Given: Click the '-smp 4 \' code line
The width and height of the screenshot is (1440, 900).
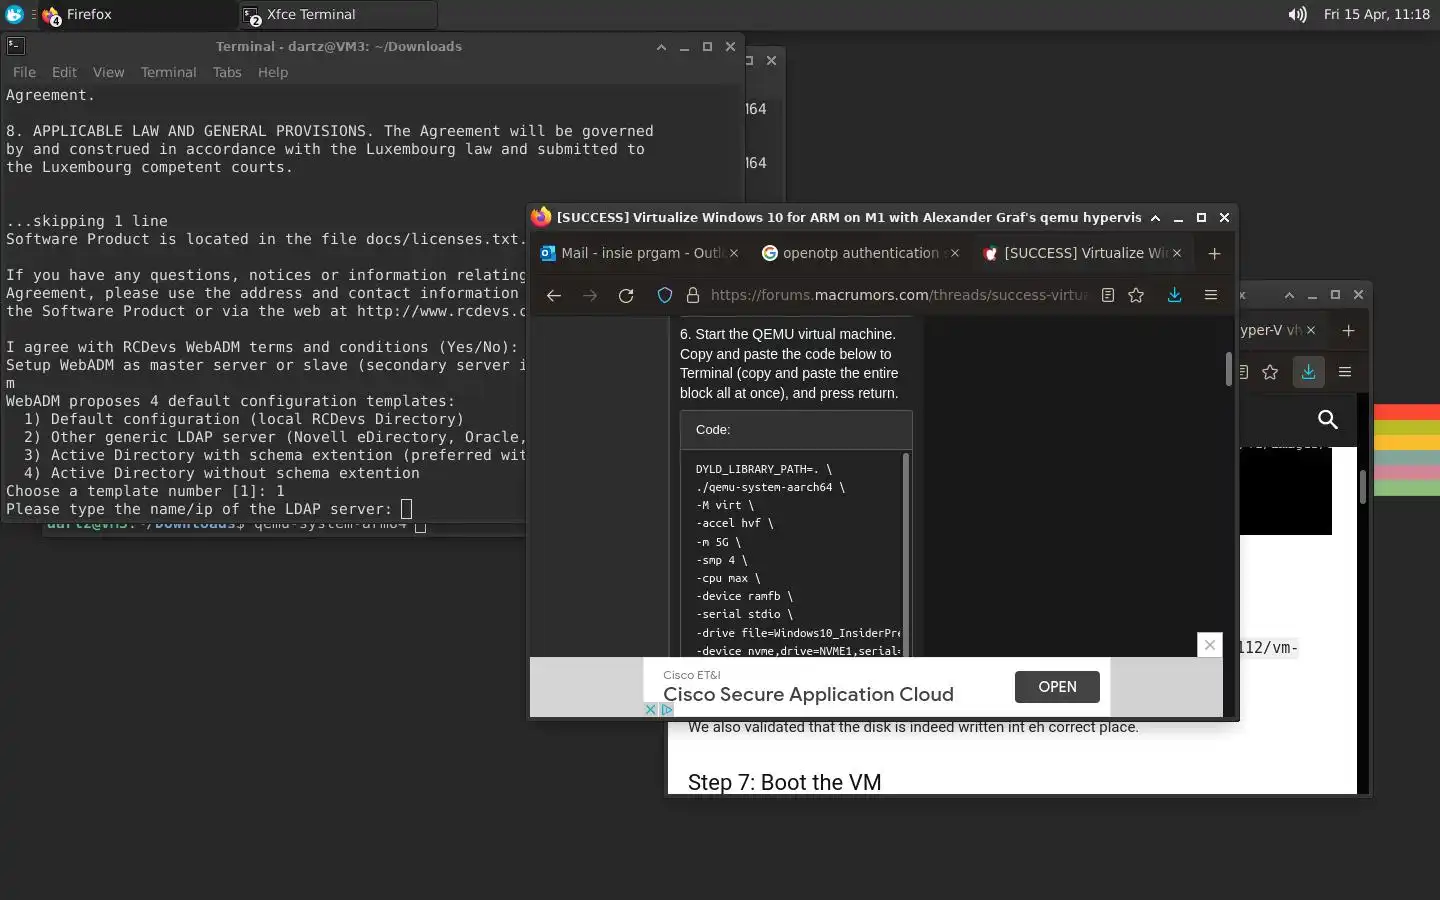Looking at the screenshot, I should [721, 560].
